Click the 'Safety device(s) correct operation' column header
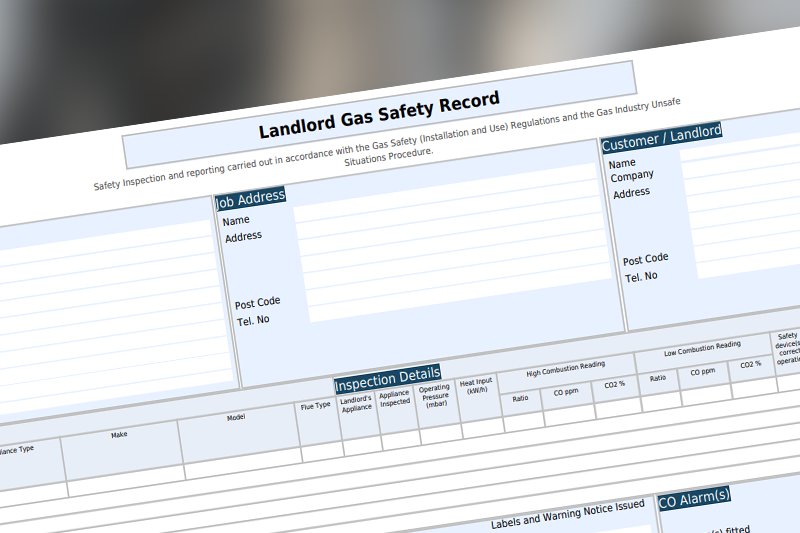800x533 pixels. pyautogui.click(x=788, y=348)
